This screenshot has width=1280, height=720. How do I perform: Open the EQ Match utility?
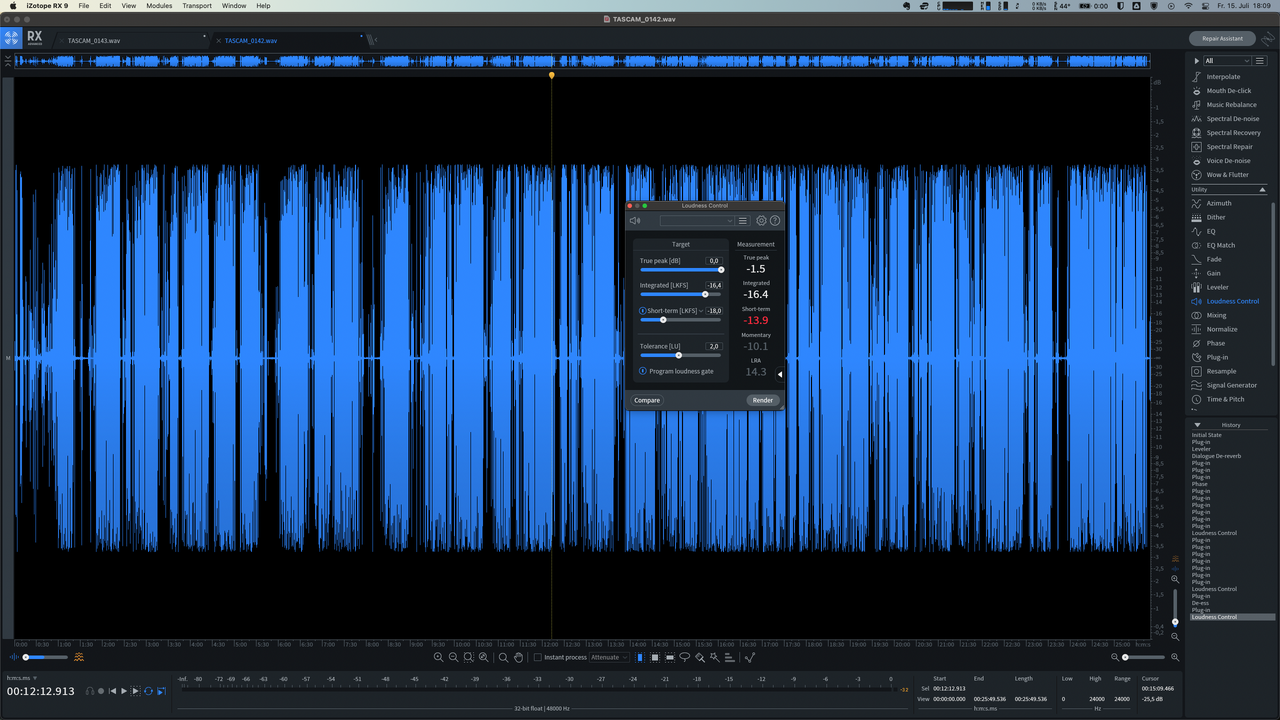(x=1220, y=245)
